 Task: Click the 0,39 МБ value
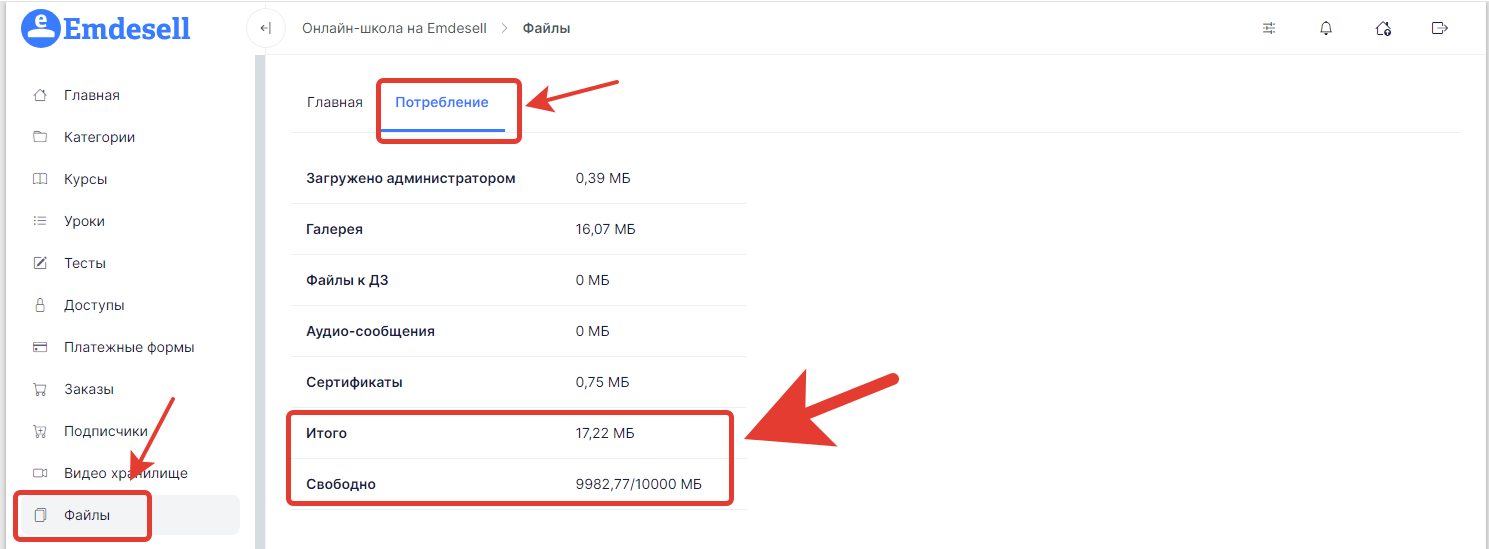point(603,178)
